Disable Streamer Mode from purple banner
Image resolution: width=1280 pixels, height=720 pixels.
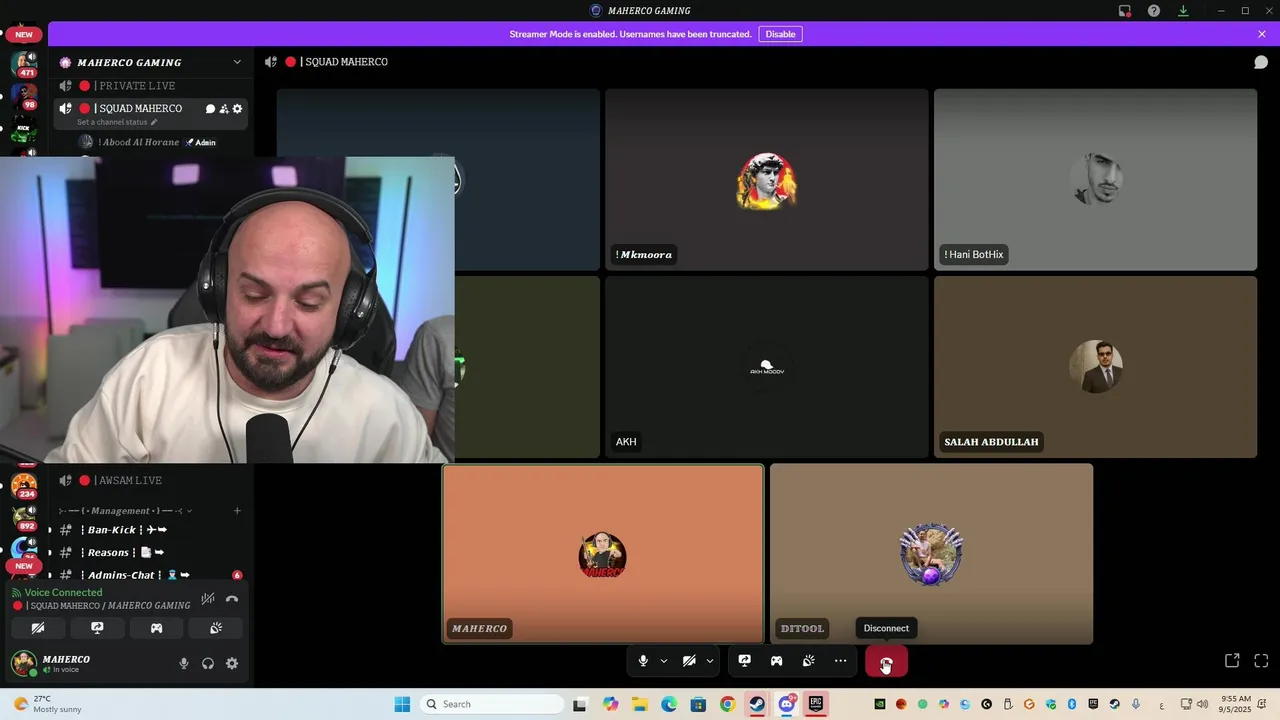click(780, 34)
